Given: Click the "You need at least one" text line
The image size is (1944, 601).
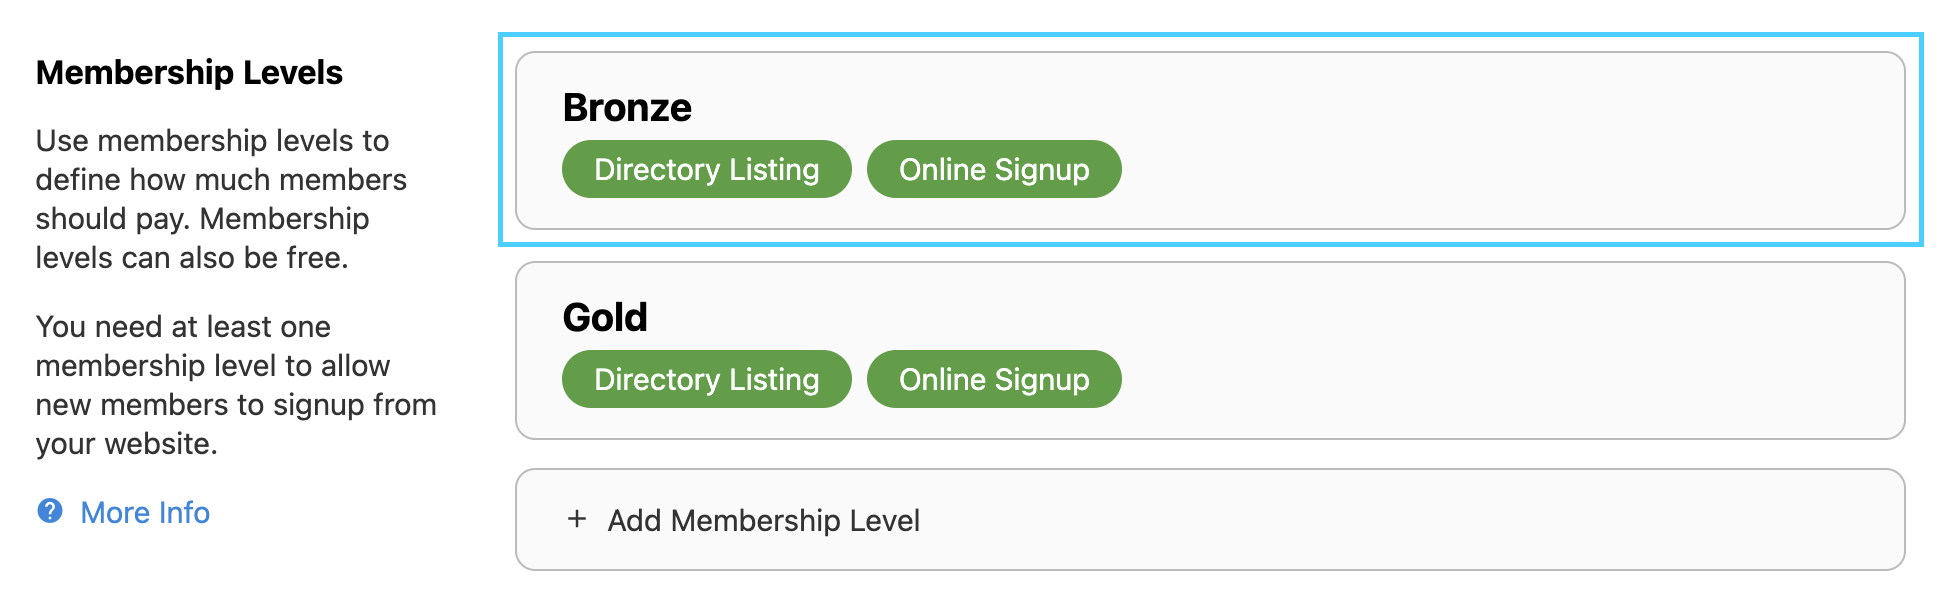Looking at the screenshot, I should [x=183, y=327].
